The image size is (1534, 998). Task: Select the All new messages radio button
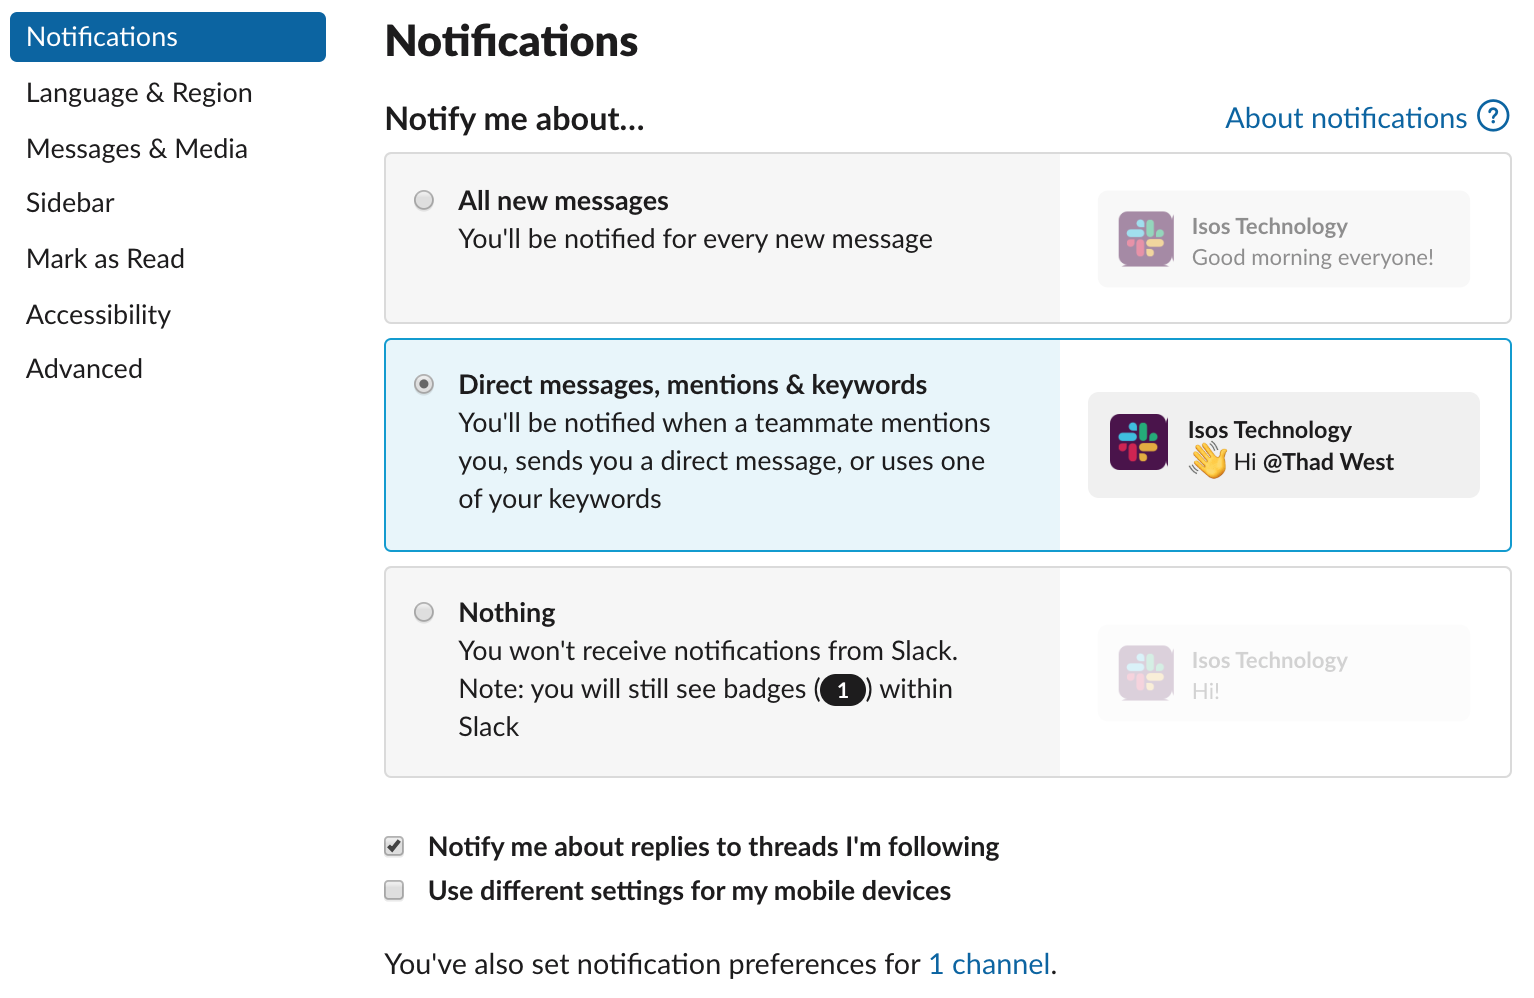[424, 200]
